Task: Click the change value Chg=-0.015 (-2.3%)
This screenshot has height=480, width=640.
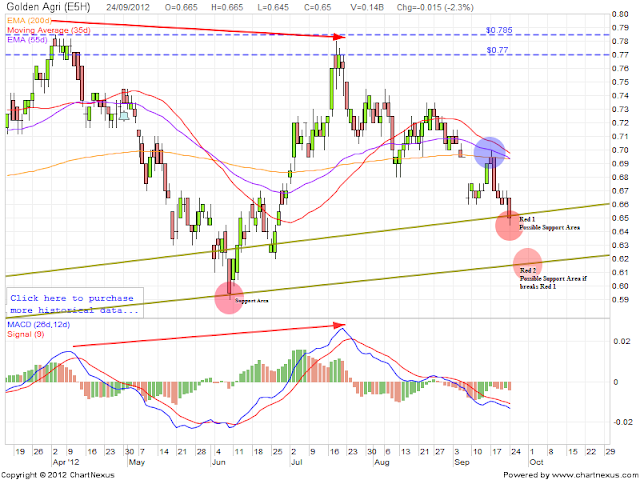Action: pos(435,7)
